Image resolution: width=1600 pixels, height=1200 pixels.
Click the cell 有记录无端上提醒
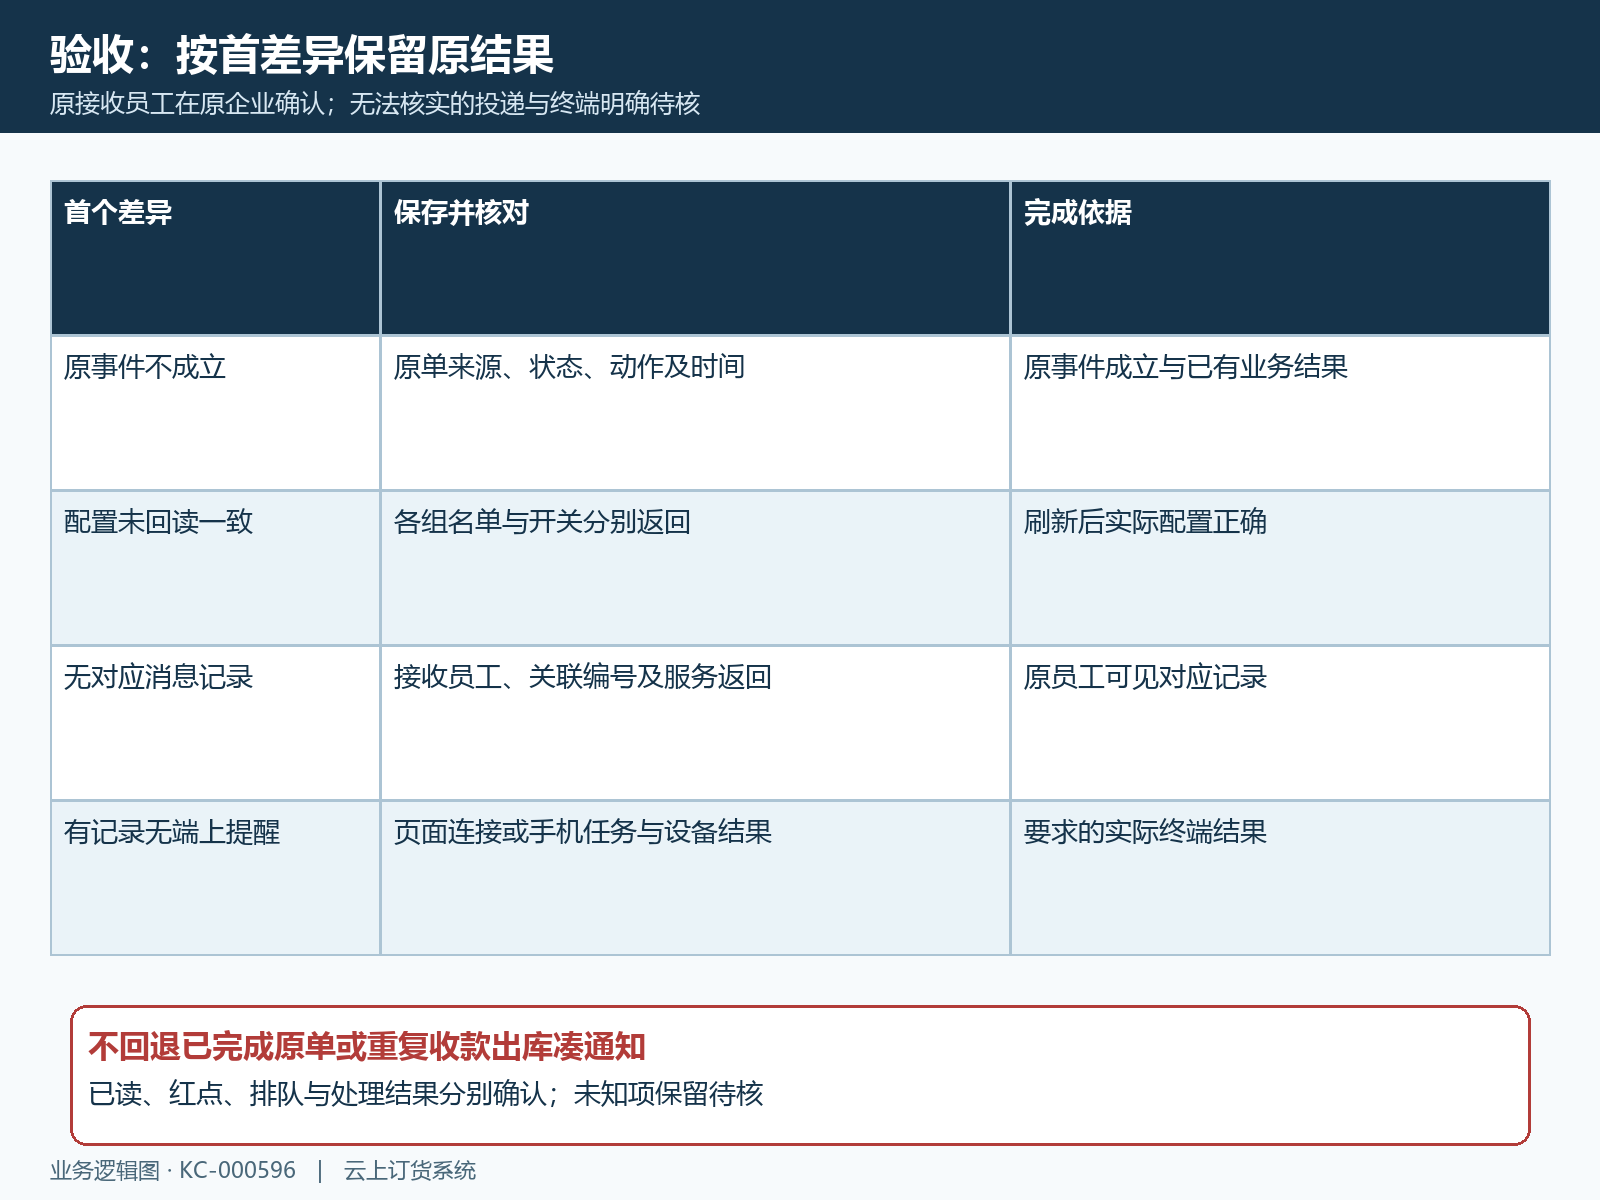[215, 878]
